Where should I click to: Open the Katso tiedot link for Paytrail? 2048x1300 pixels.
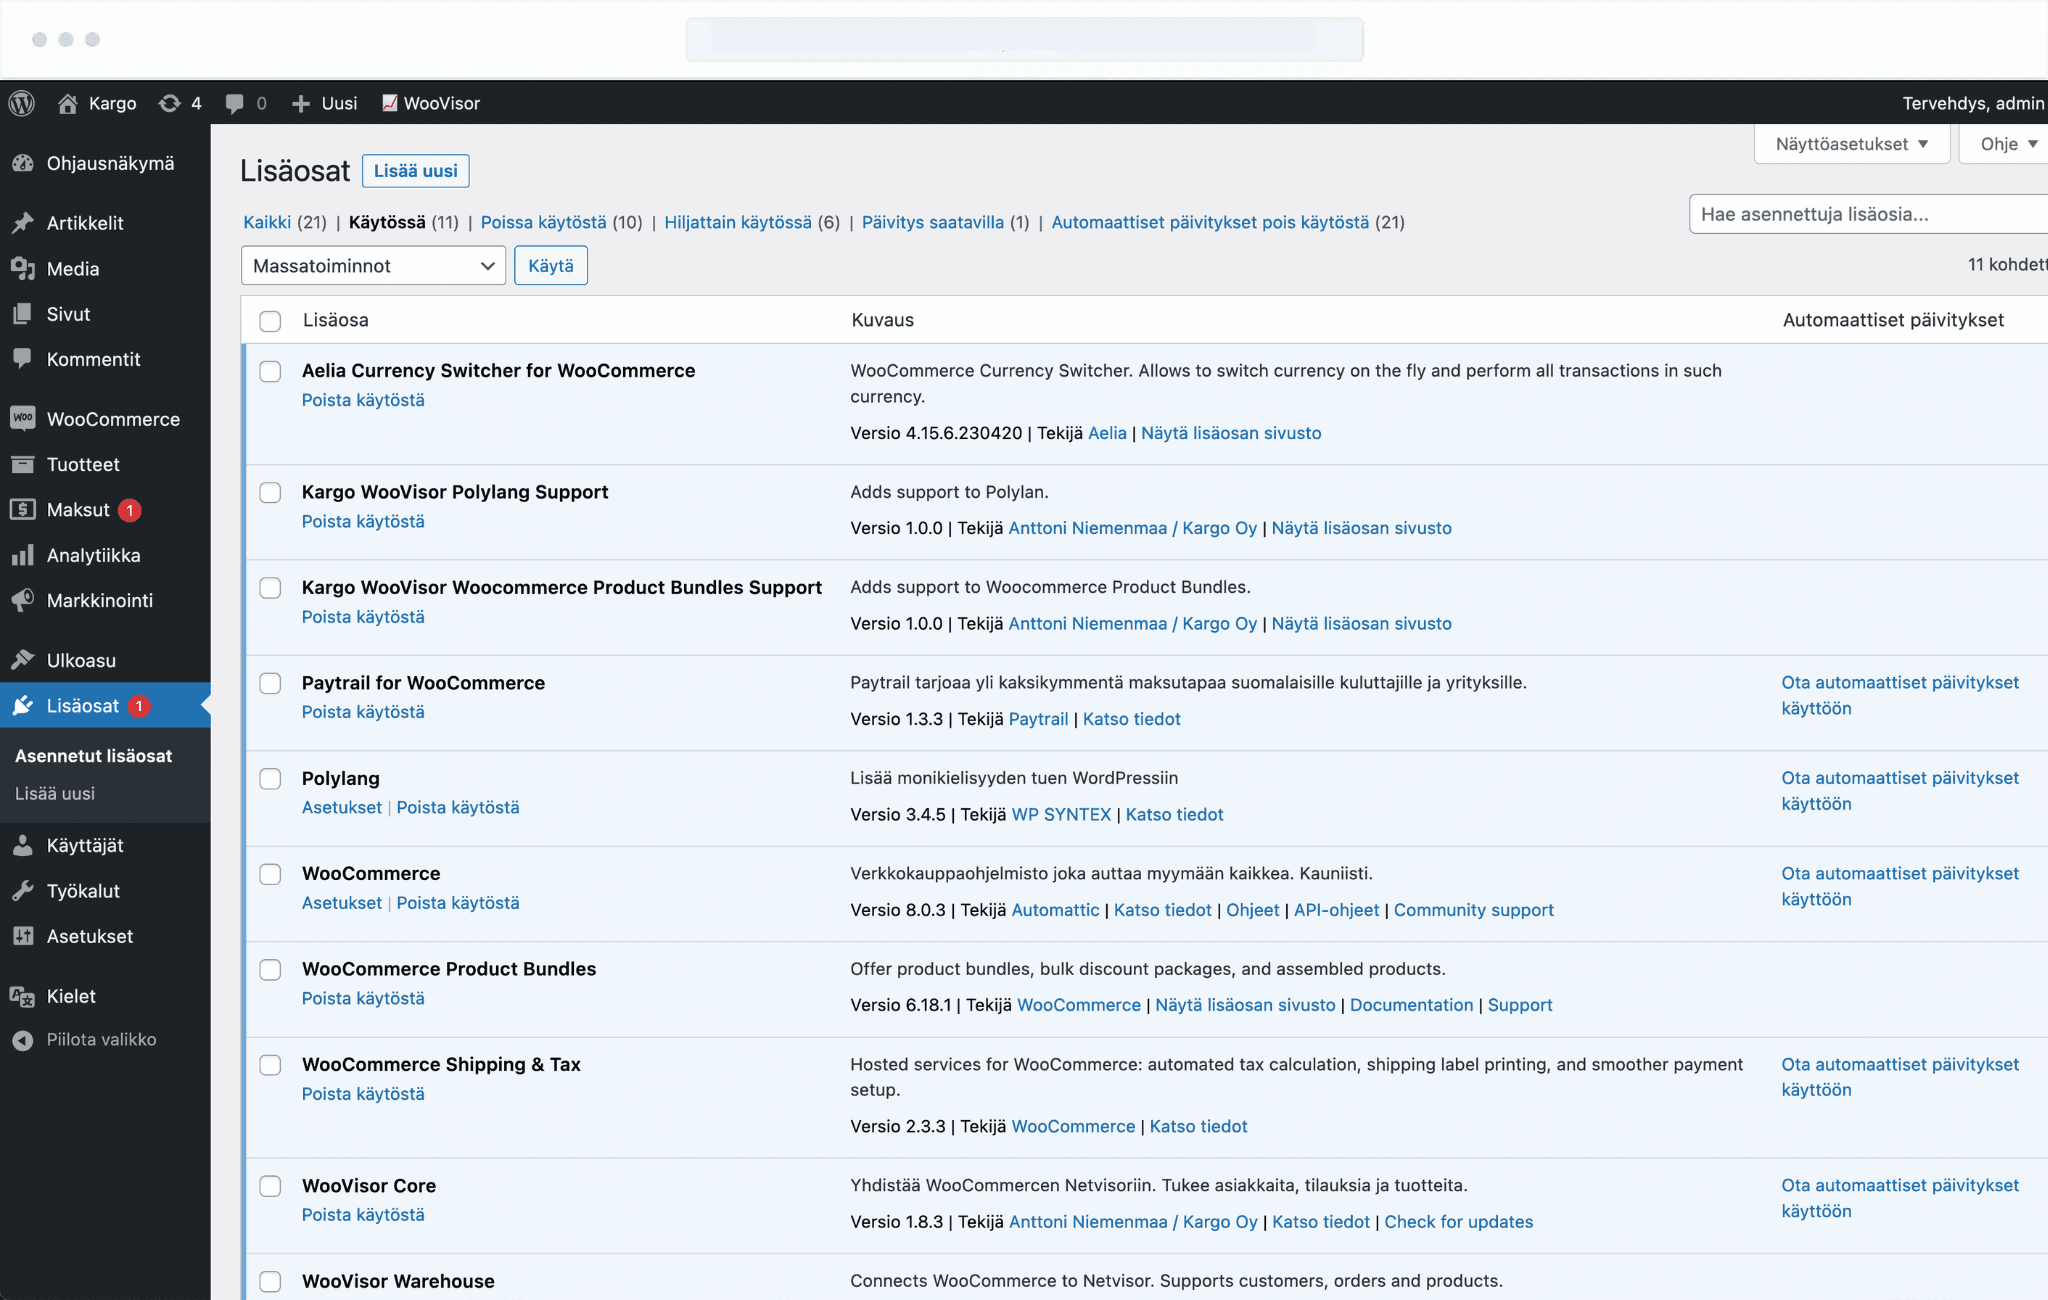click(1131, 719)
